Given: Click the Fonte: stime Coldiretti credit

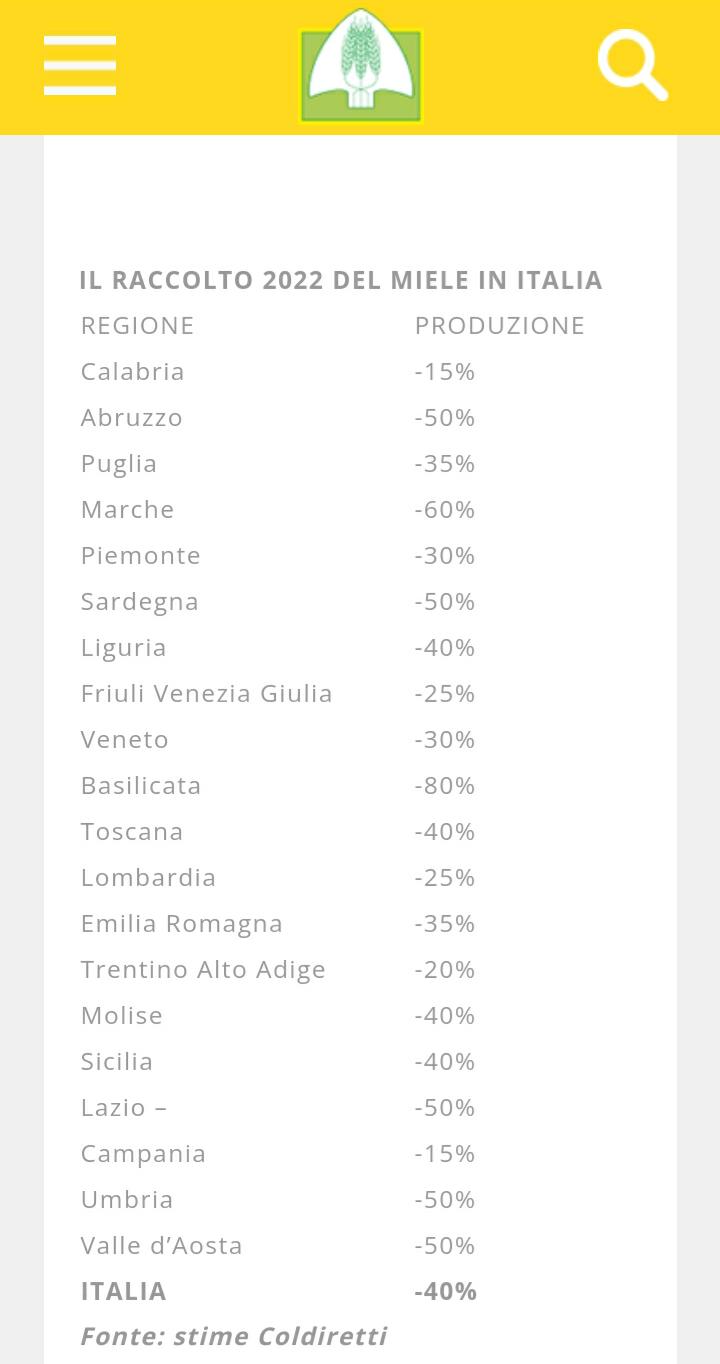Looking at the screenshot, I should 233,1336.
